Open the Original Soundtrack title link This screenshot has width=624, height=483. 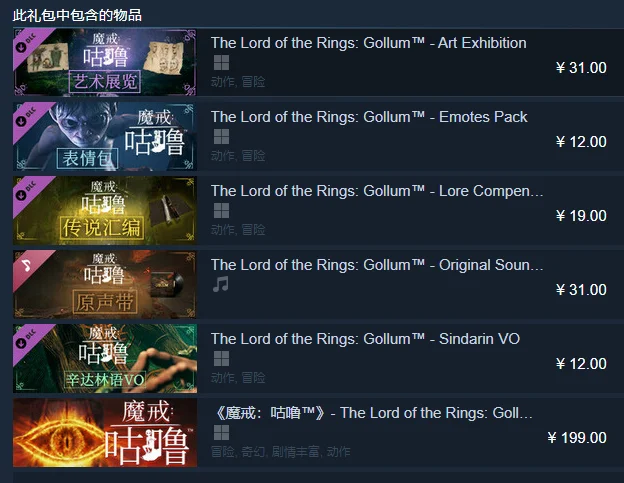click(x=377, y=265)
